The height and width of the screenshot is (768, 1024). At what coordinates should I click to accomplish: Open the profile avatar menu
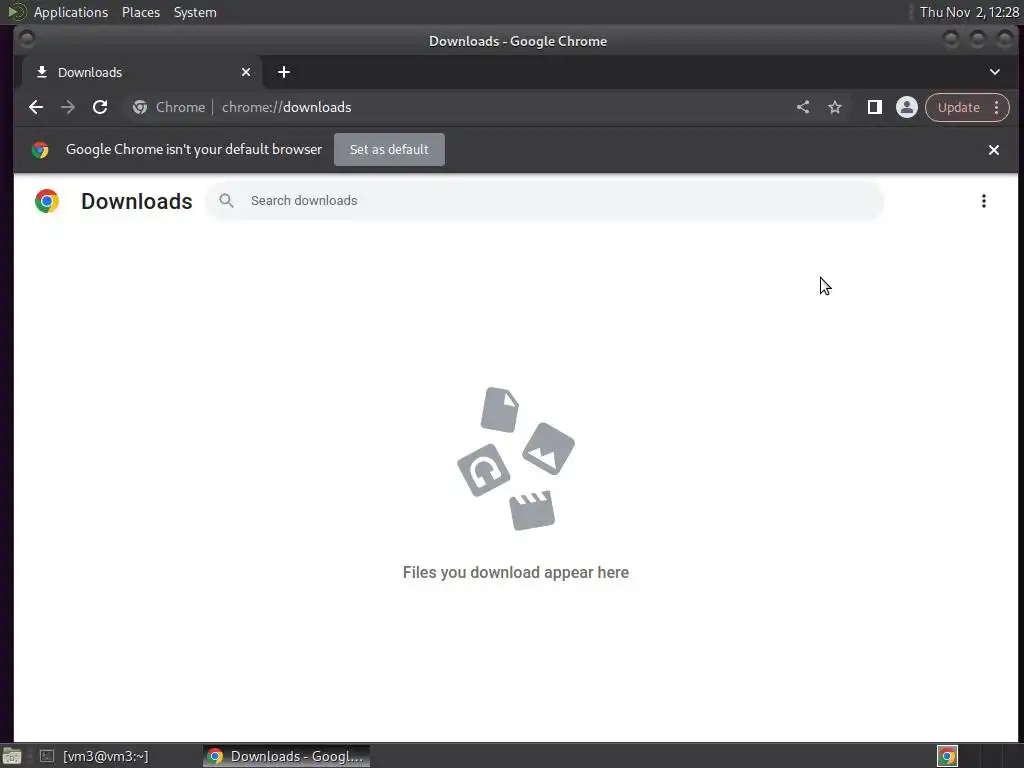point(906,107)
